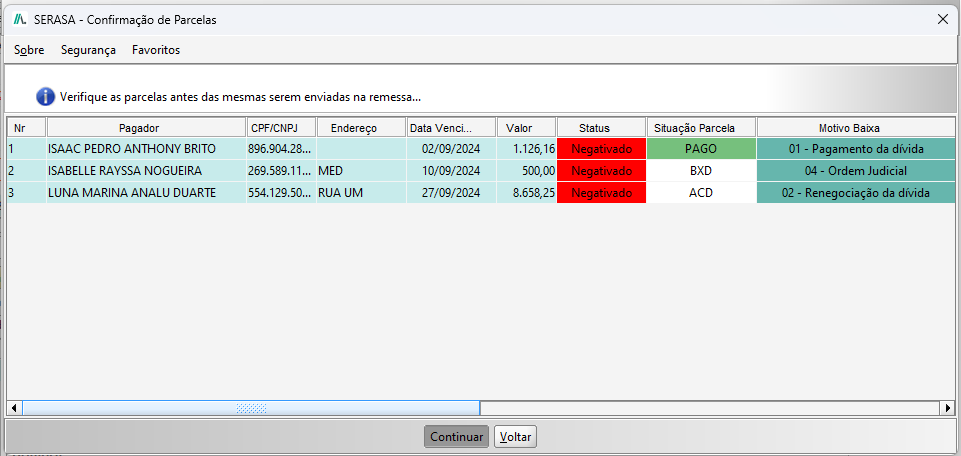Sort by the Nr column header
Image resolution: width=961 pixels, height=456 pixels.
[26, 128]
